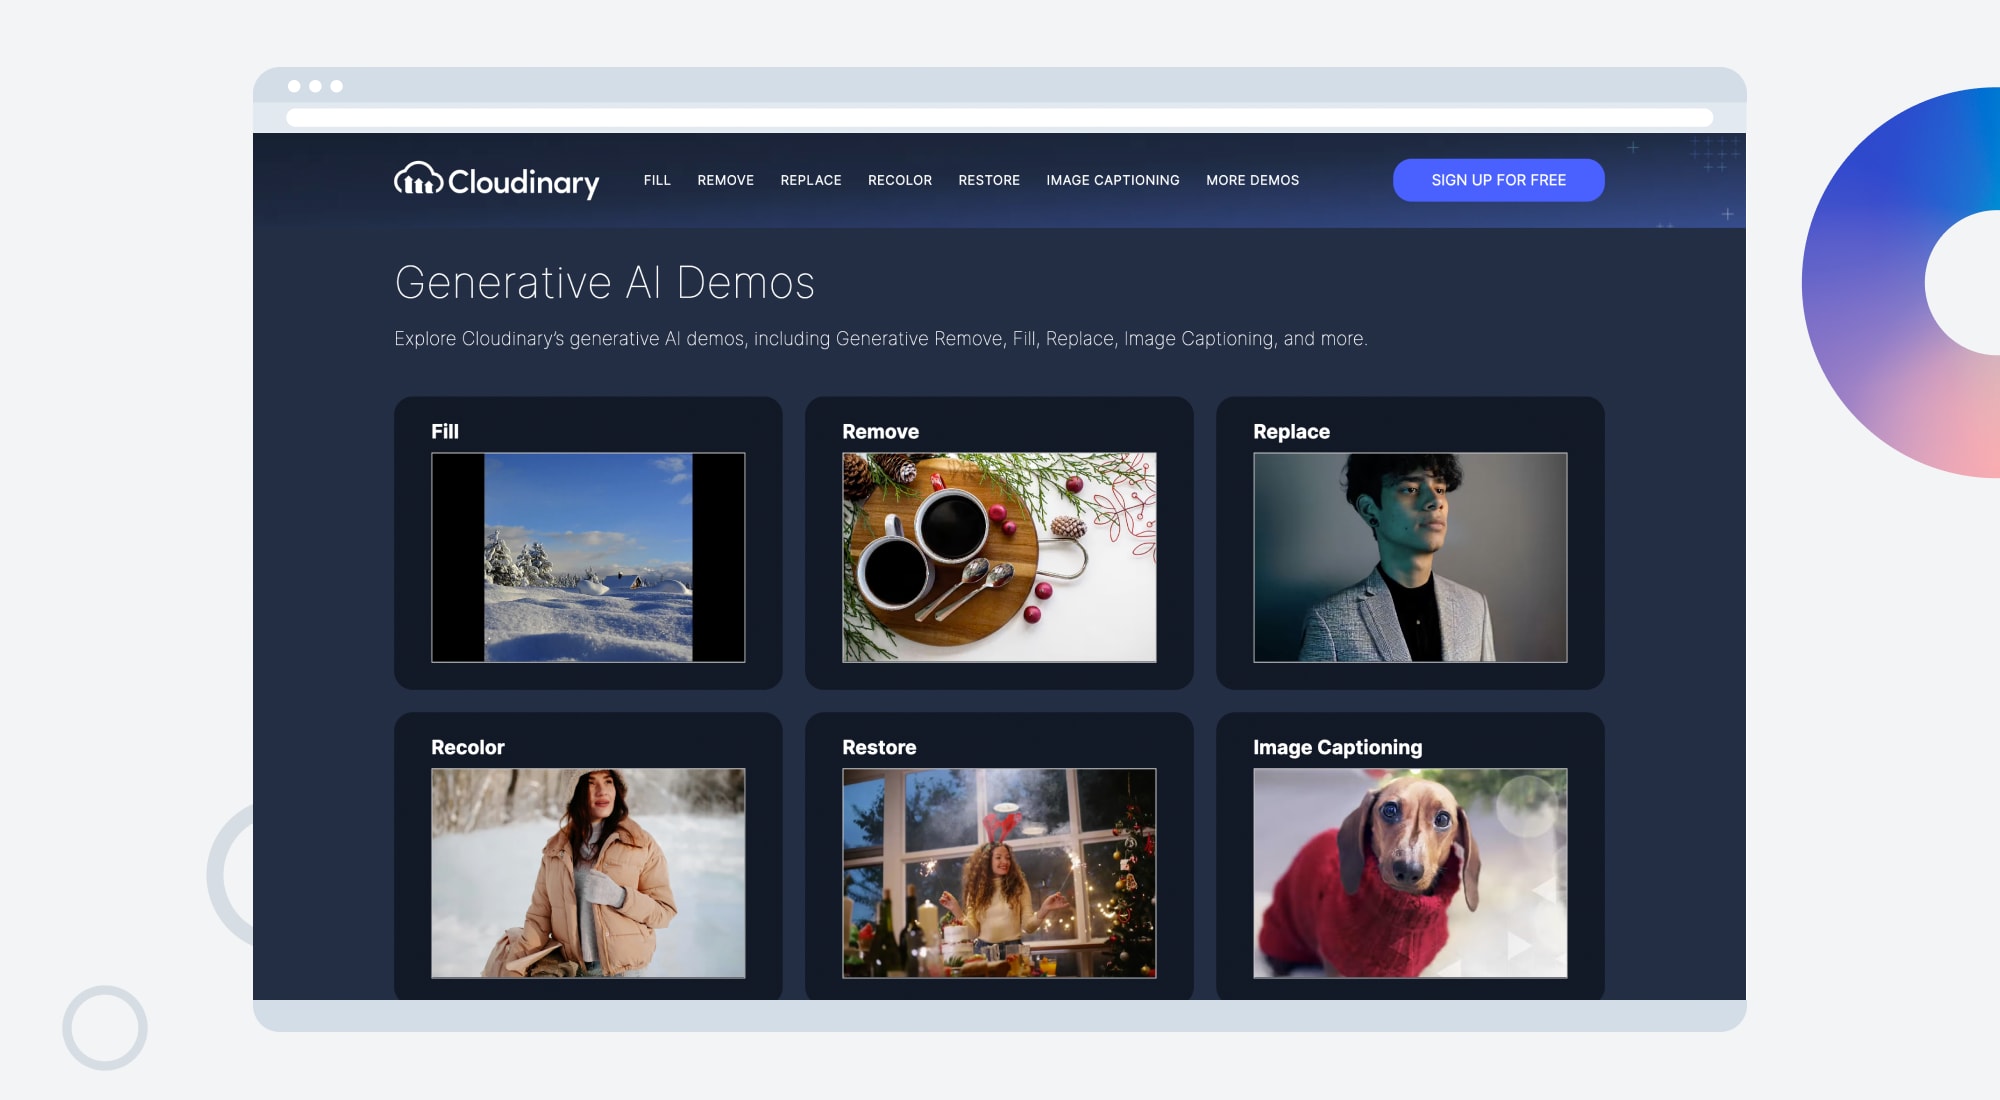Click the Recolor card title
Viewport: 2000px width, 1100px height.
(x=467, y=747)
